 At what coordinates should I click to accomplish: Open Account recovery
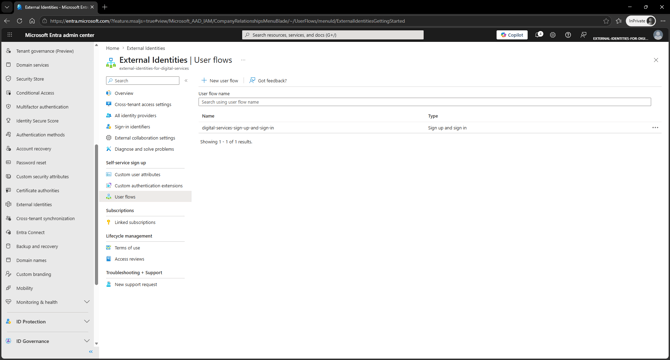tap(34, 149)
